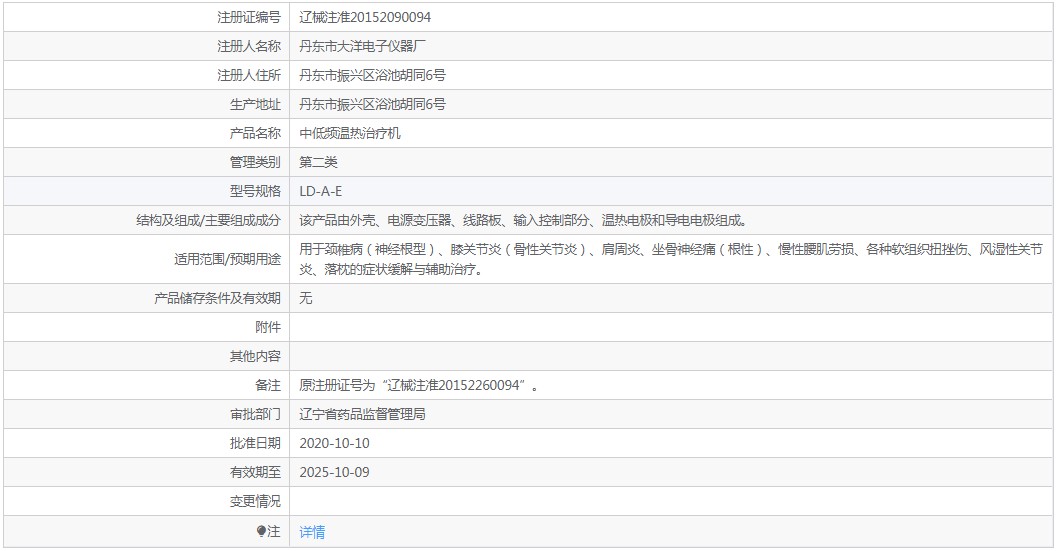Open the 详情 link in the 注 row

[x=312, y=532]
